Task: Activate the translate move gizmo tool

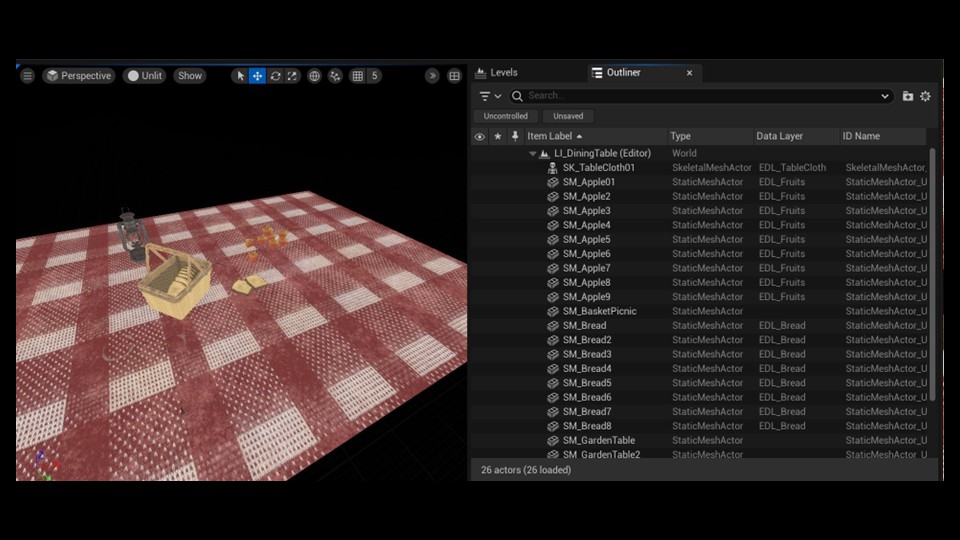Action: click(x=257, y=76)
